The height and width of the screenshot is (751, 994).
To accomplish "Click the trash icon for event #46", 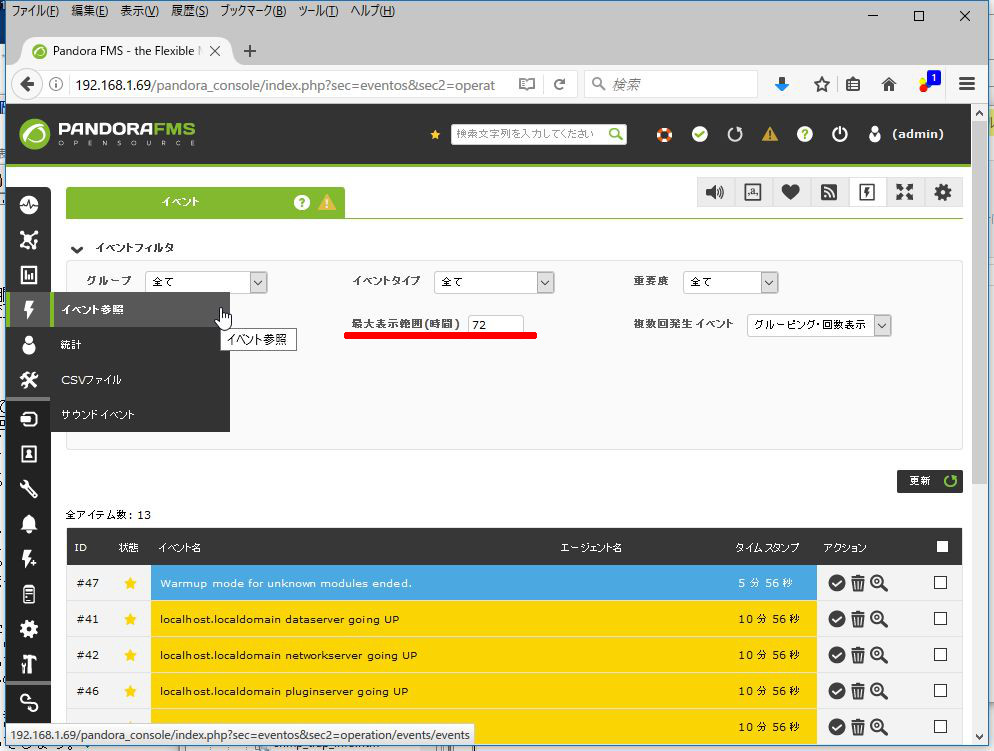I will point(858,691).
